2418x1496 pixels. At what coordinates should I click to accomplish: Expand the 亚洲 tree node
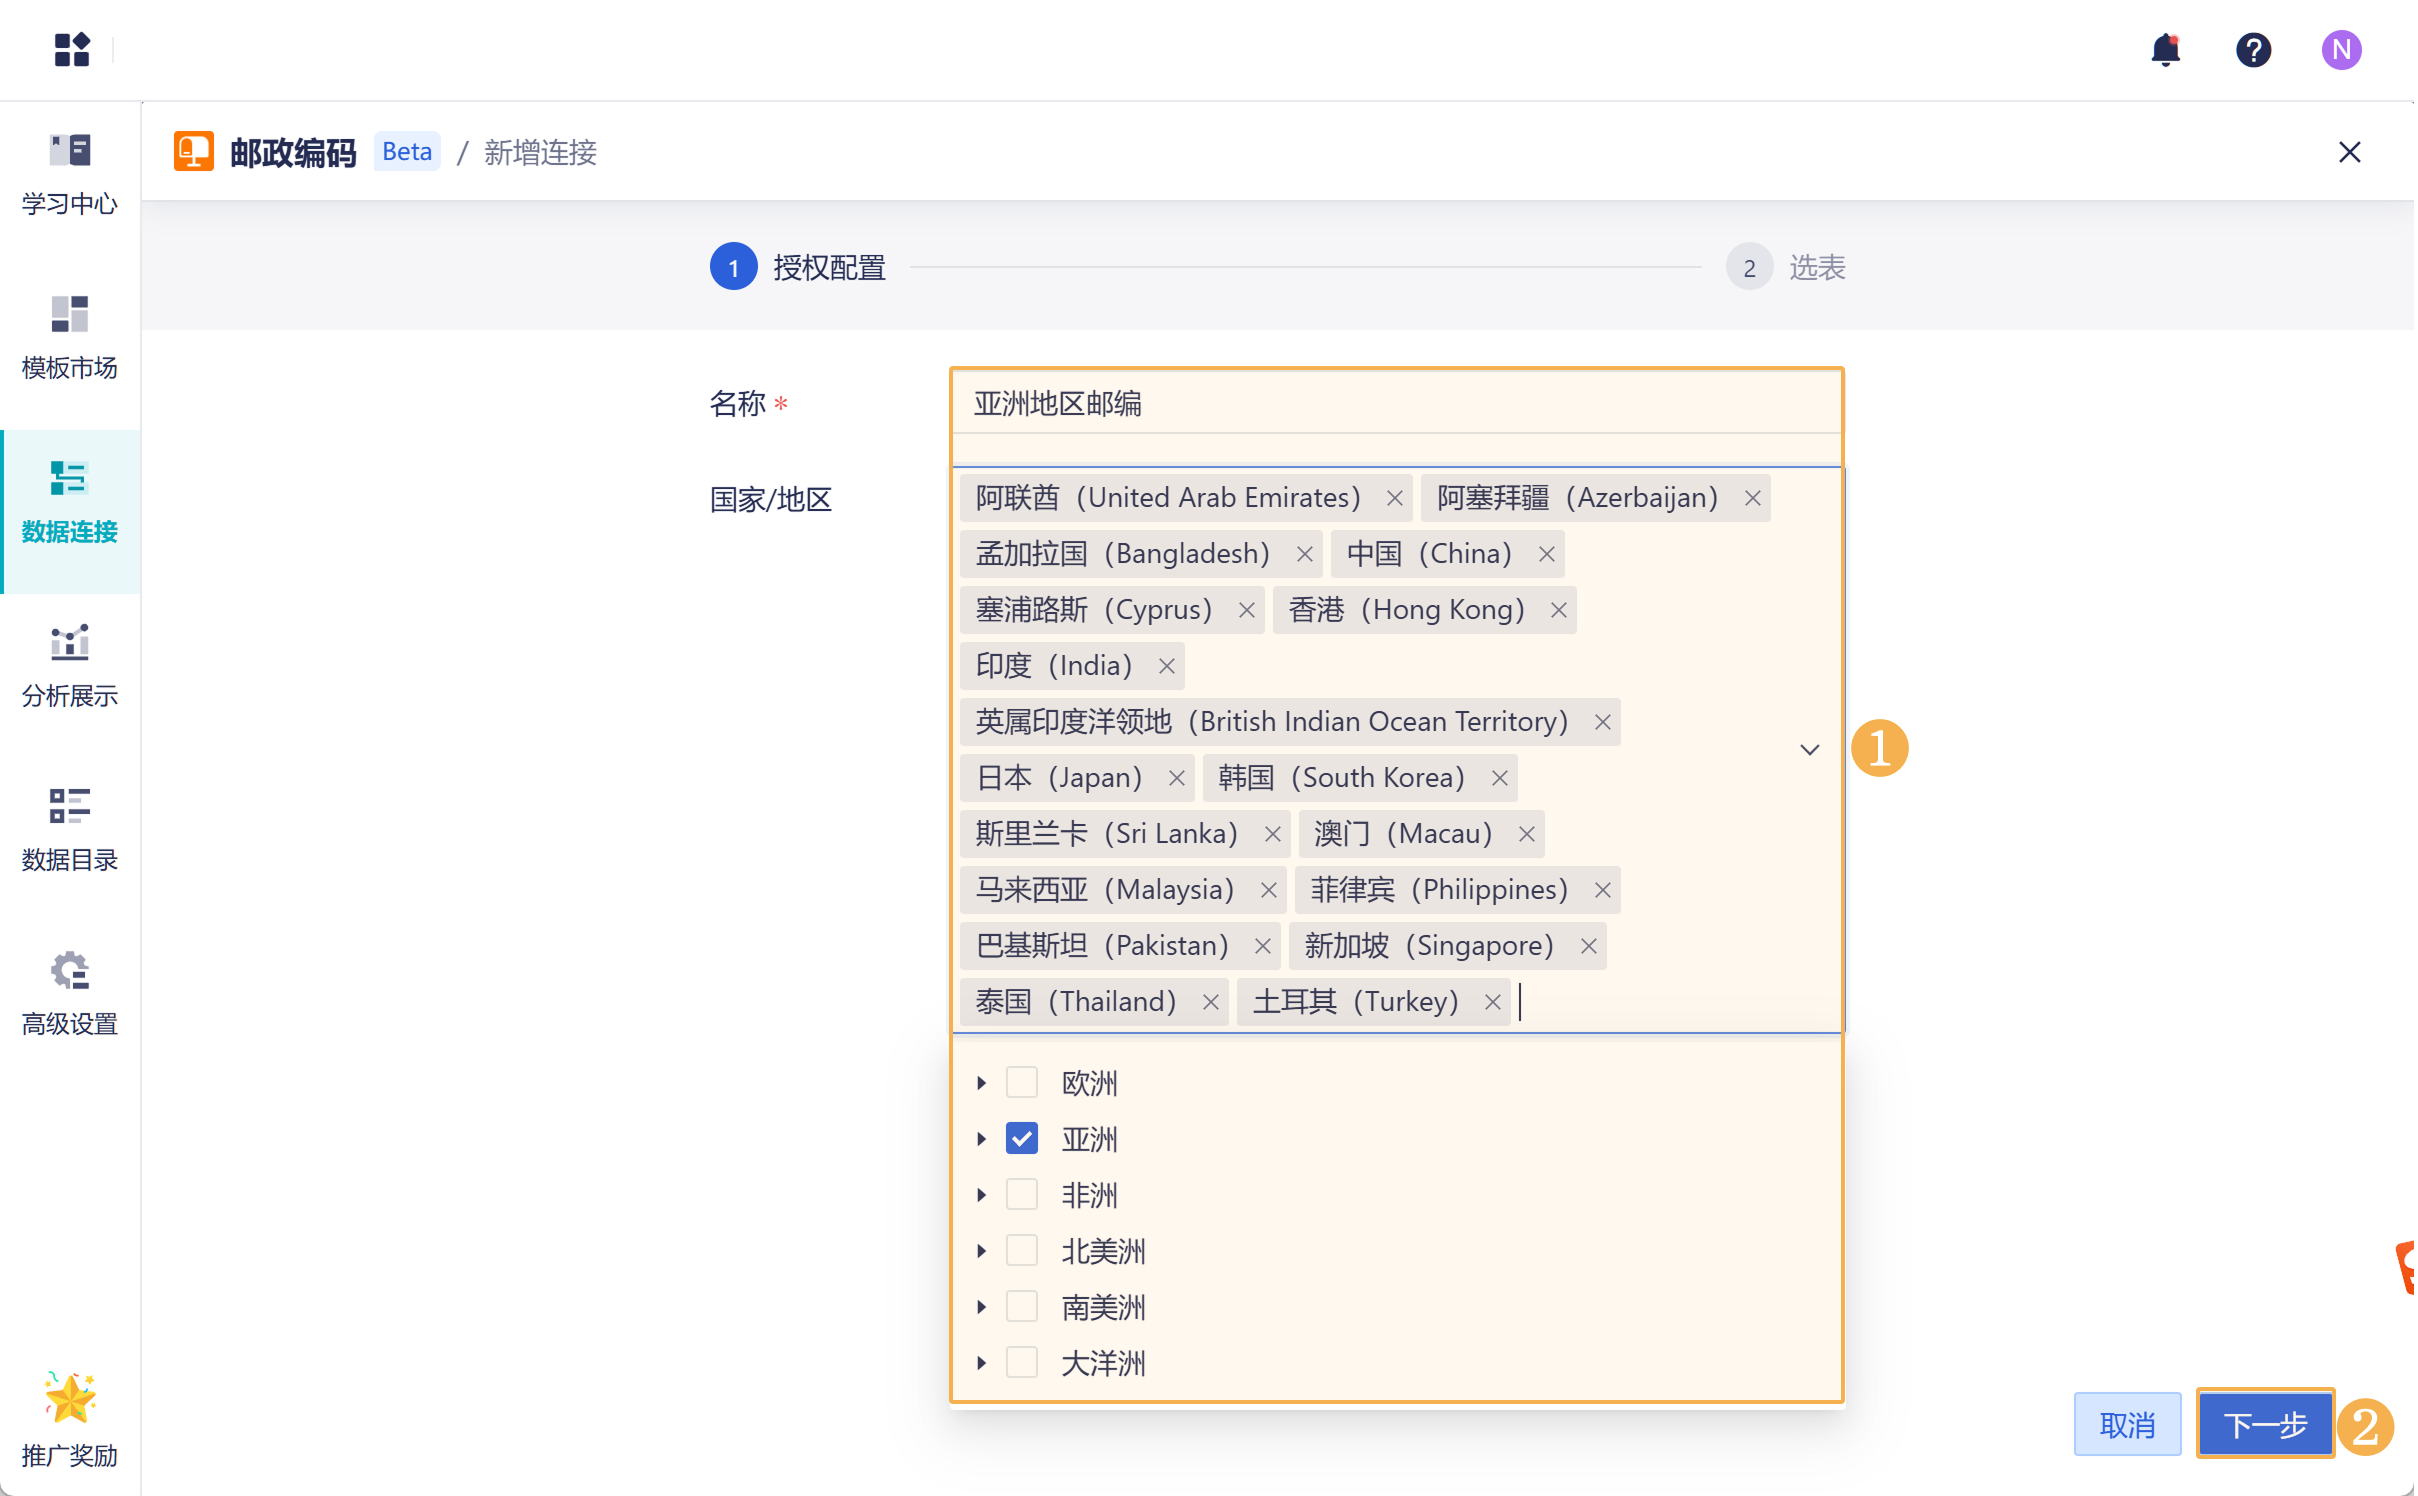coord(981,1138)
